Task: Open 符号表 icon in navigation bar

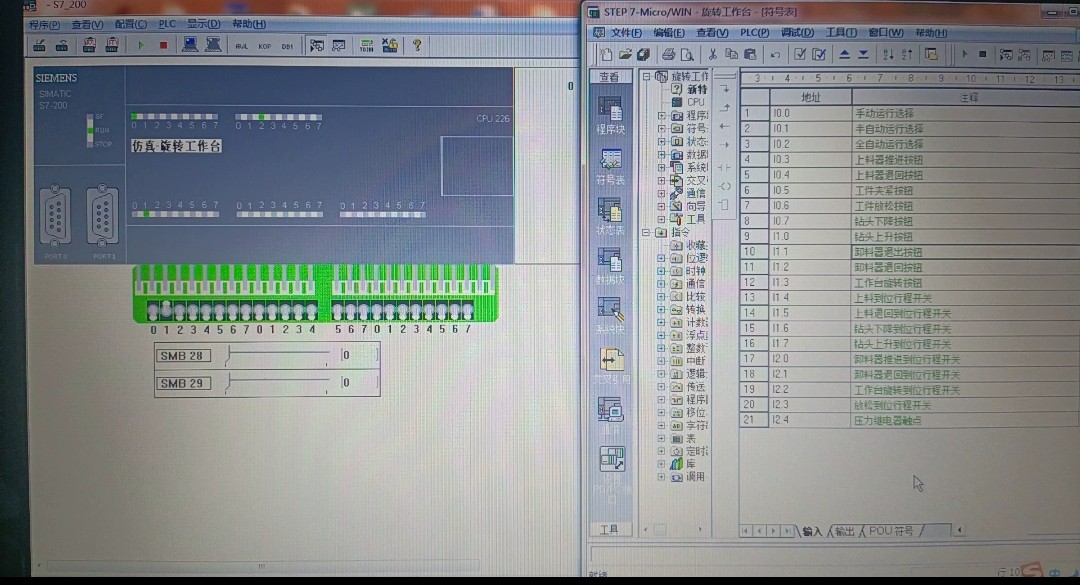Action: click(610, 167)
